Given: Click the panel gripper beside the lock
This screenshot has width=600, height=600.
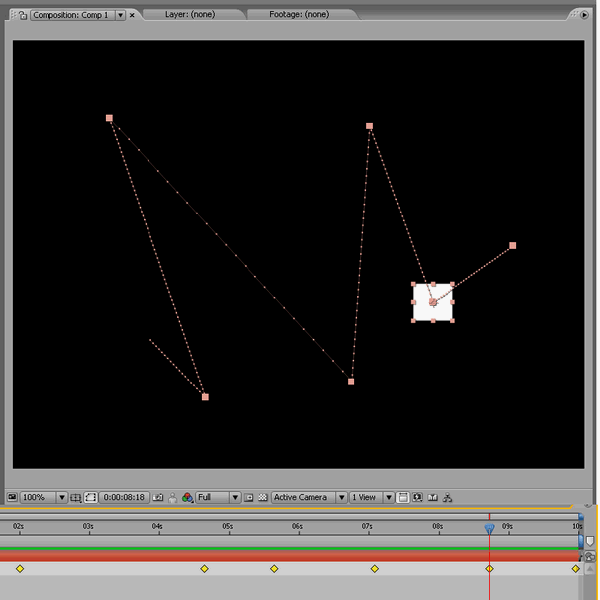Looking at the screenshot, I should (13, 15).
